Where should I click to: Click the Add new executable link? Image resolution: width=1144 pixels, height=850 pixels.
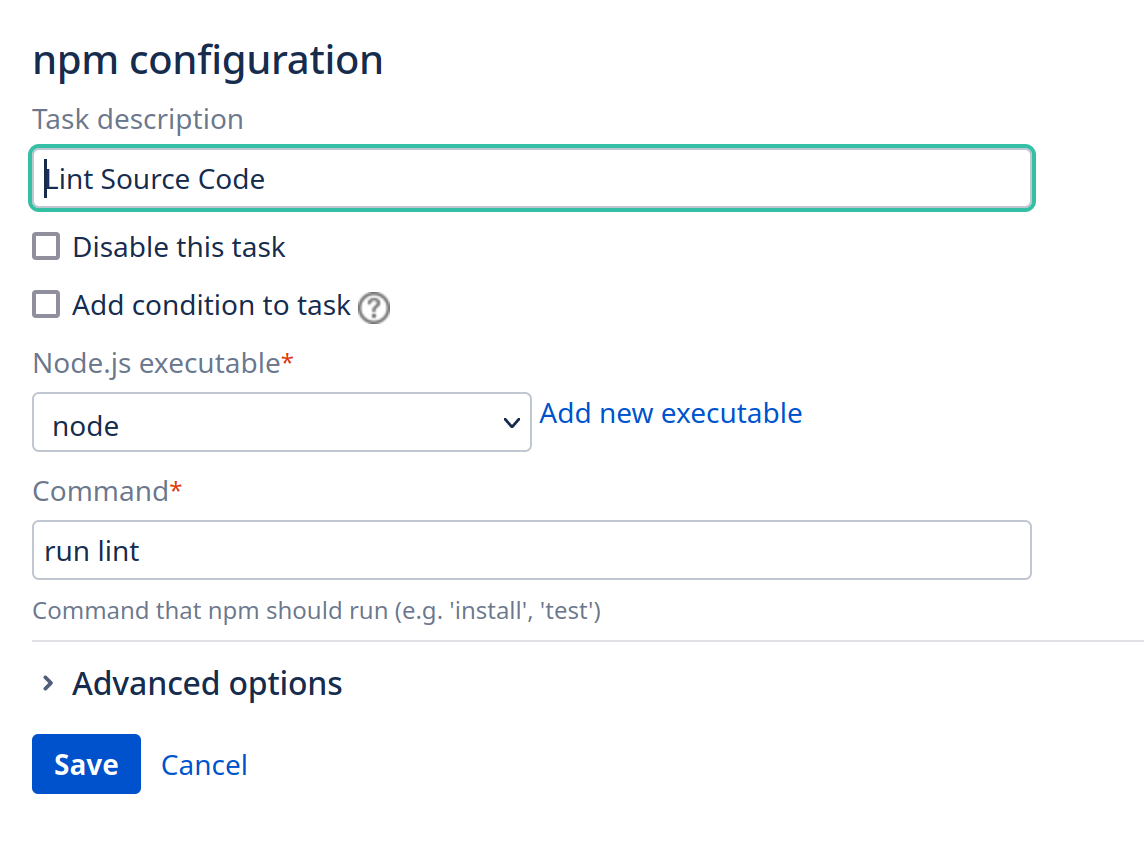(x=670, y=413)
